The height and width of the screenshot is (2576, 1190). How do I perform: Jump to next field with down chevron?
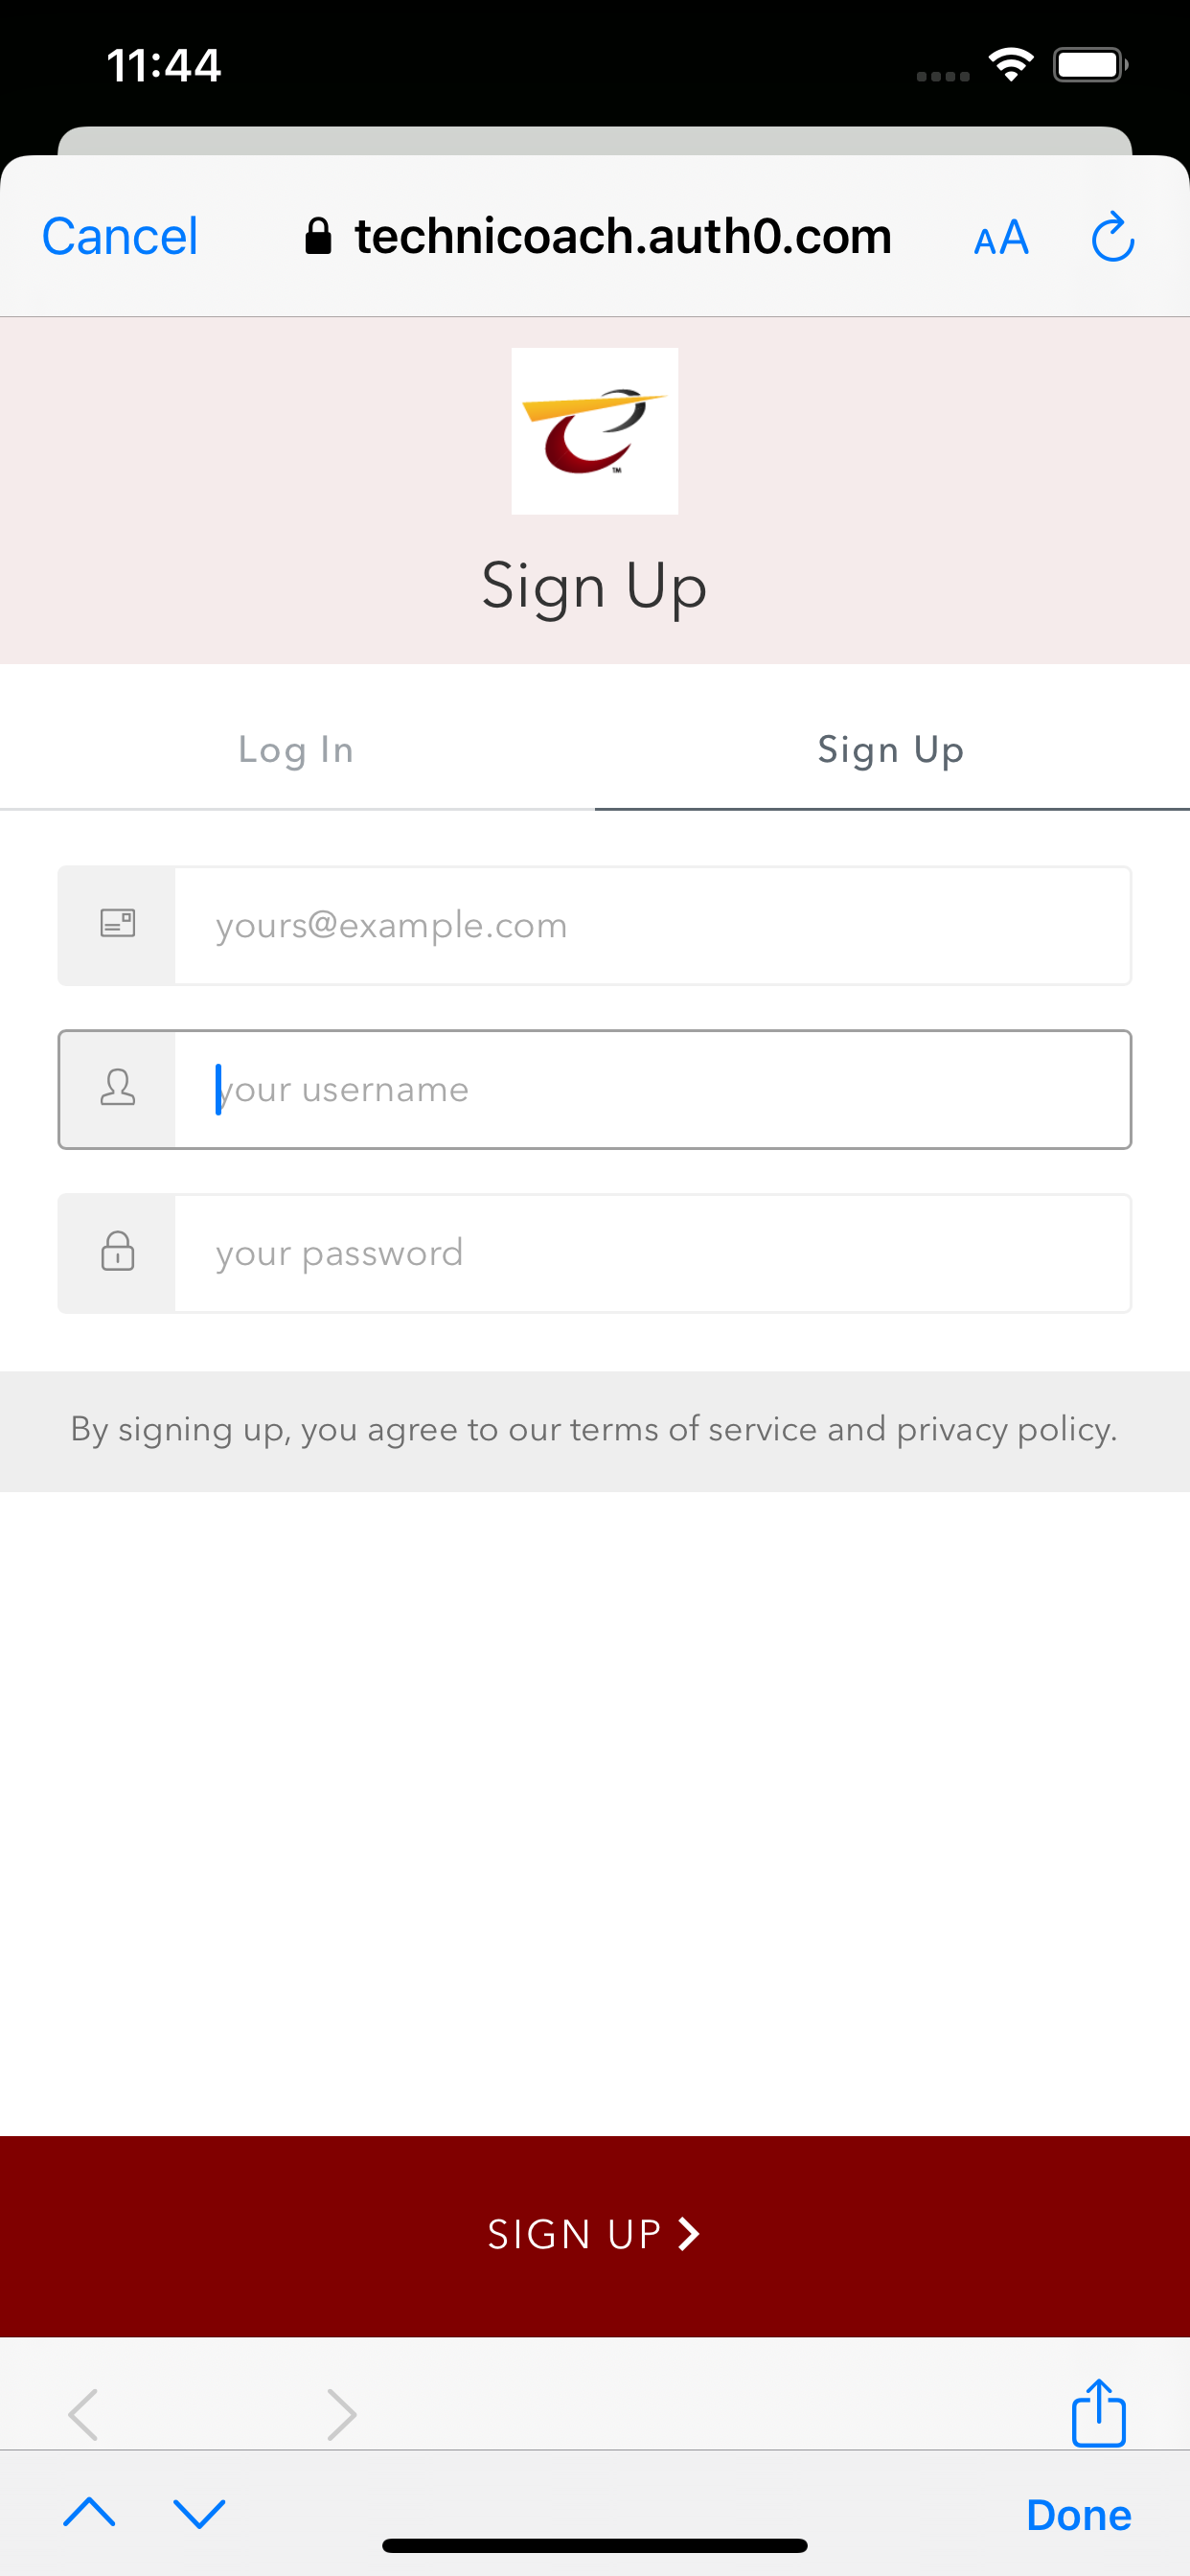click(199, 2512)
